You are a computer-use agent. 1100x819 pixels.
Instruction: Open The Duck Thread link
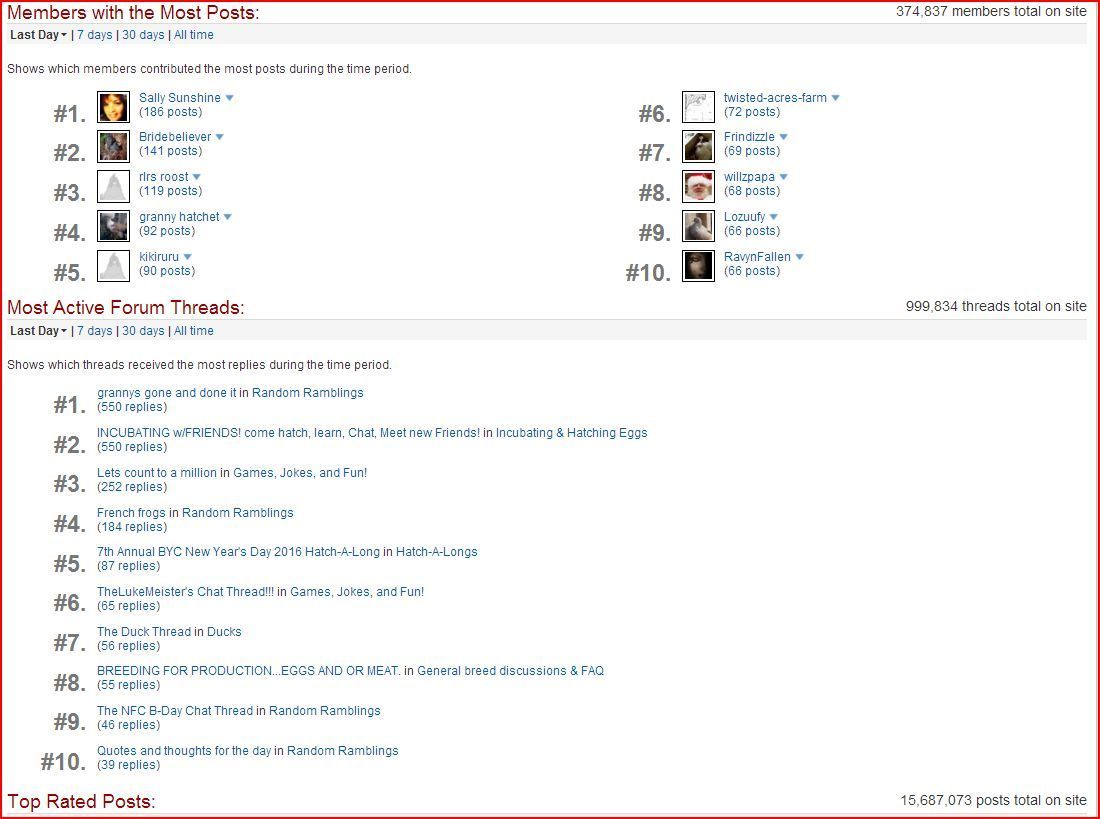coord(144,632)
